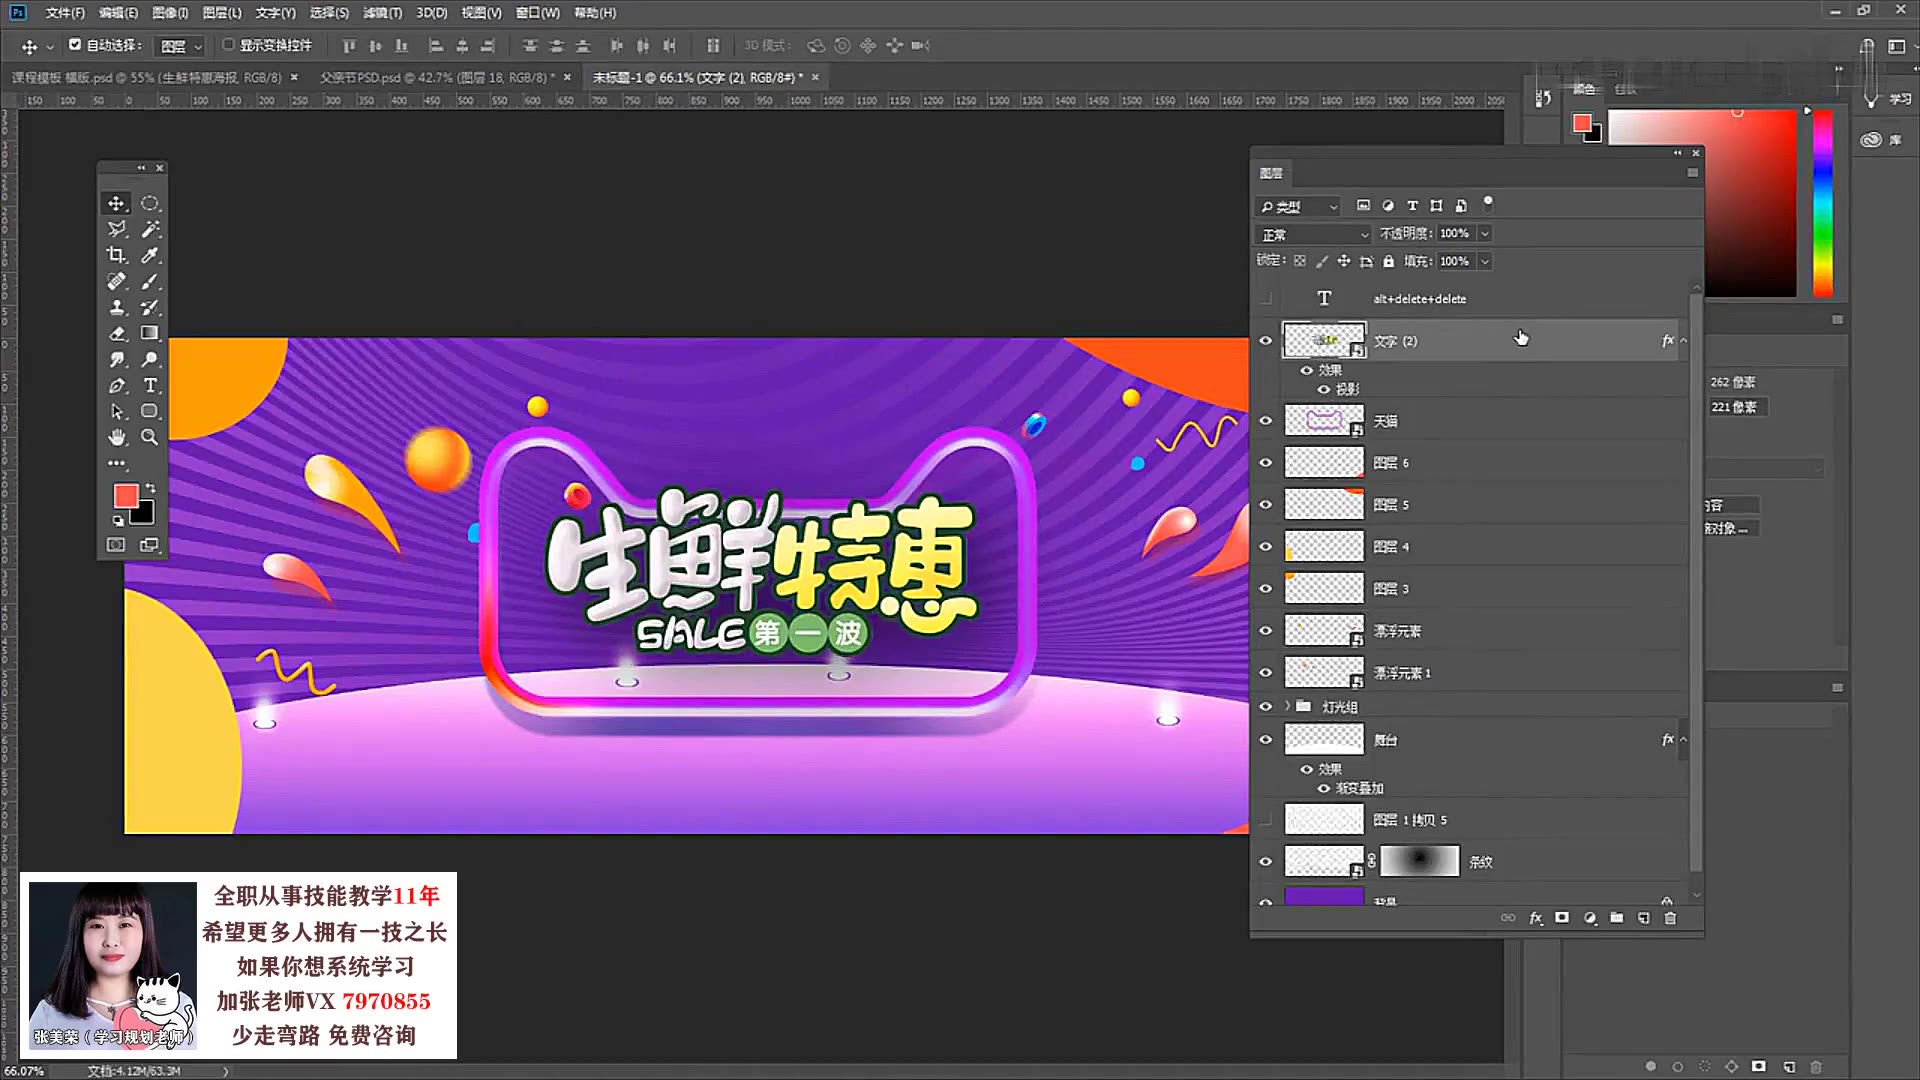Image resolution: width=1920 pixels, height=1080 pixels.
Task: Select the Horizontal Type tool
Action: click(150, 385)
